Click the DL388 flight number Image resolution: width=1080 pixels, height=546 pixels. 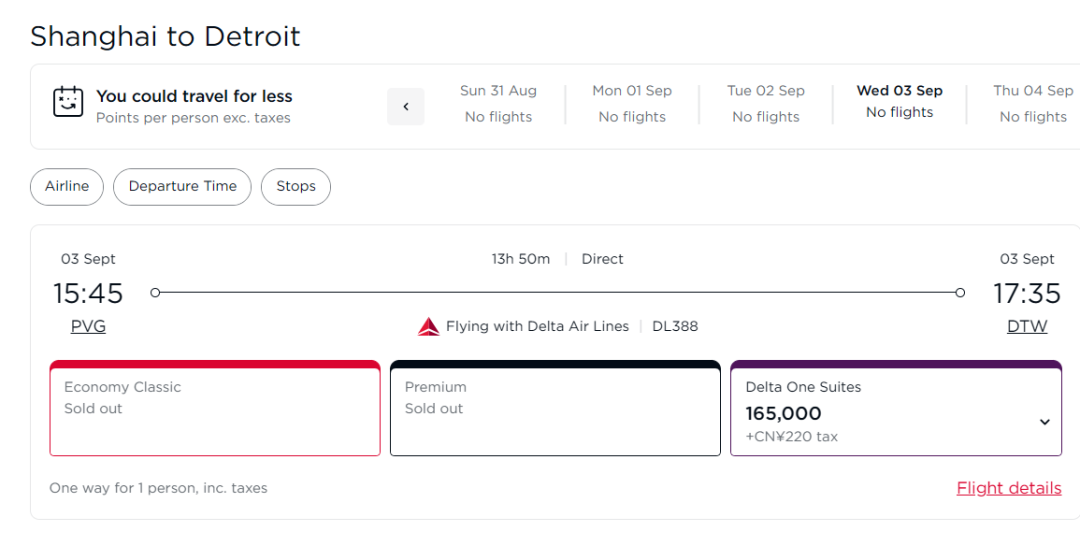675,326
